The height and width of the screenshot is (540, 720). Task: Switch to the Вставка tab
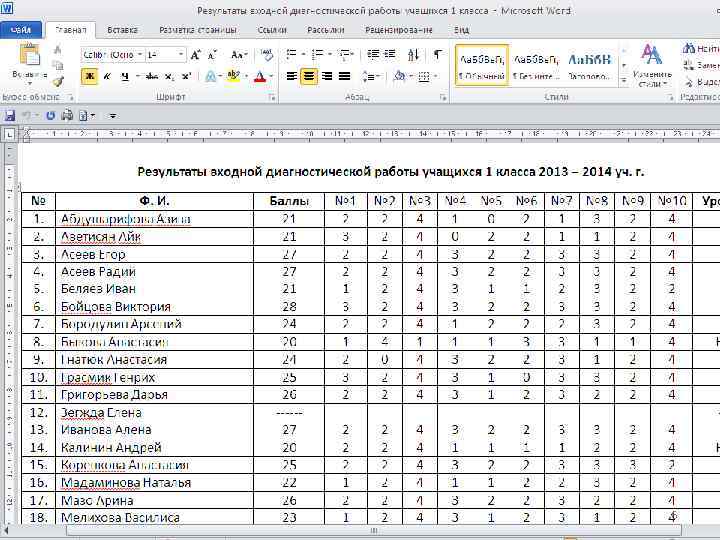pos(122,30)
